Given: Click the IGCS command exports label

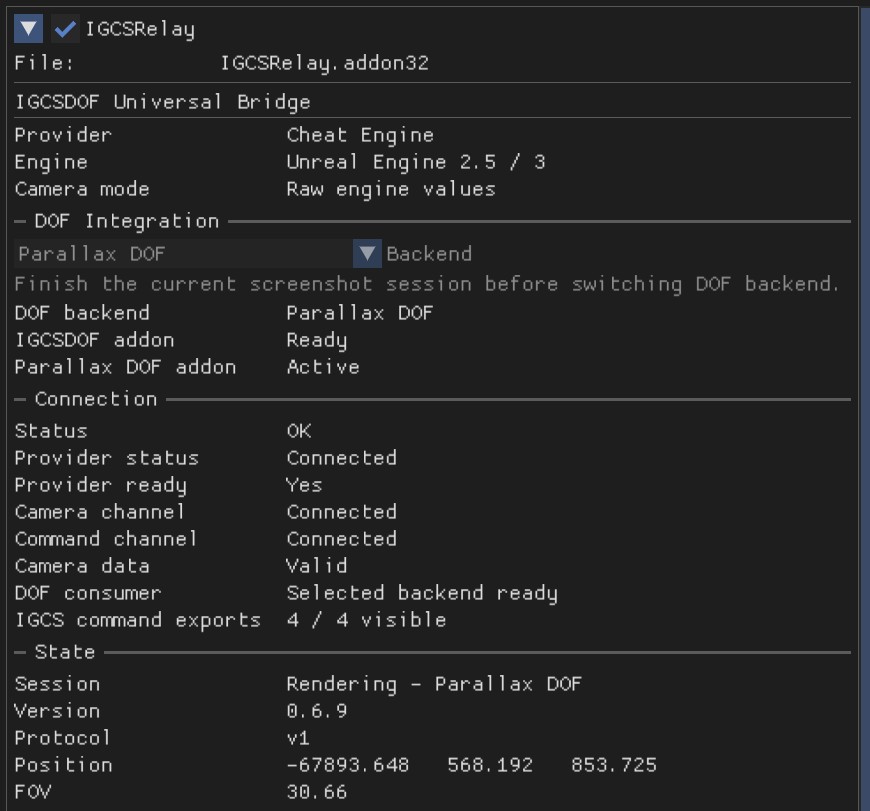Looking at the screenshot, I should (138, 620).
